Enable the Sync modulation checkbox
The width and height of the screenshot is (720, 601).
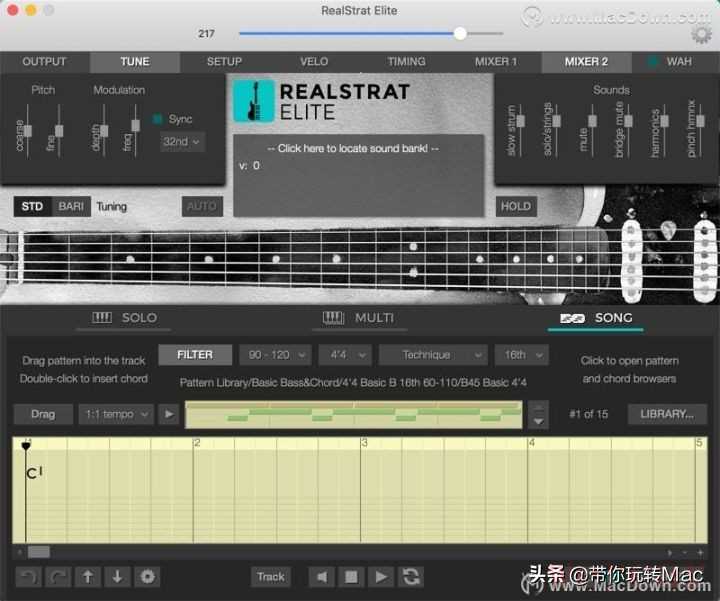point(158,119)
